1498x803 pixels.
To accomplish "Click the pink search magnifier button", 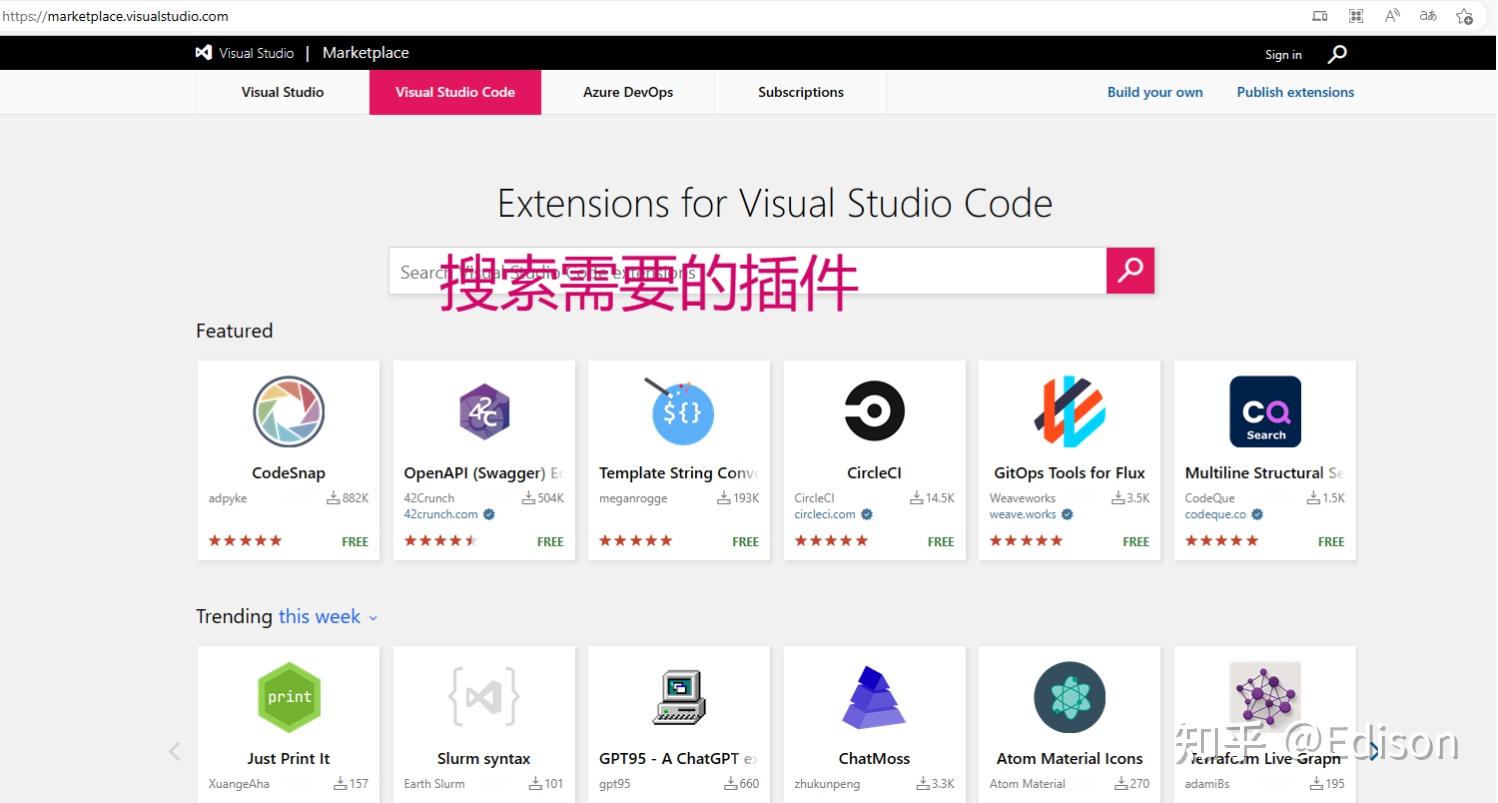I will (1130, 270).
